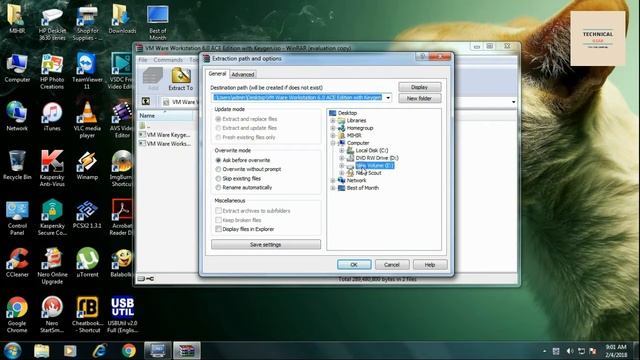The image size is (640, 360).
Task: Open Internet Explorer from the taskbar
Action: tap(100, 351)
